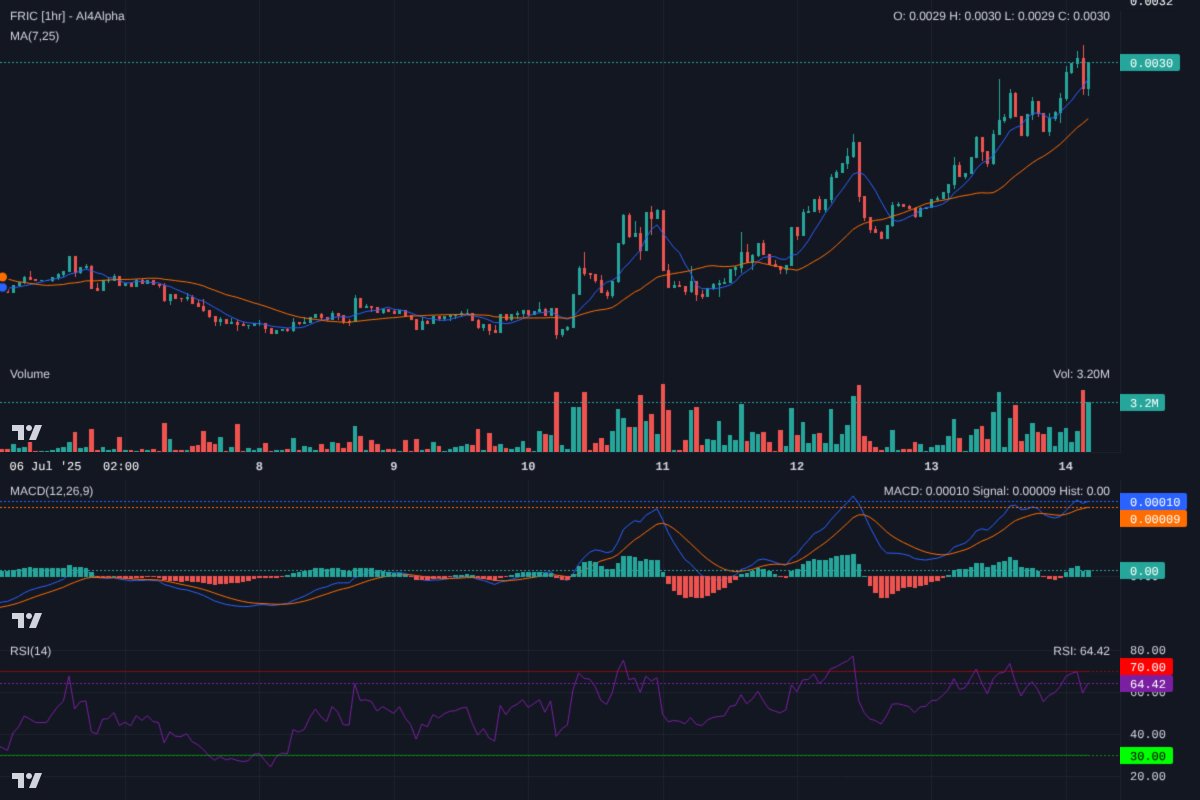The height and width of the screenshot is (800, 1200).
Task: Click the green 3.2M volume axis tag
Action: click(x=1144, y=403)
